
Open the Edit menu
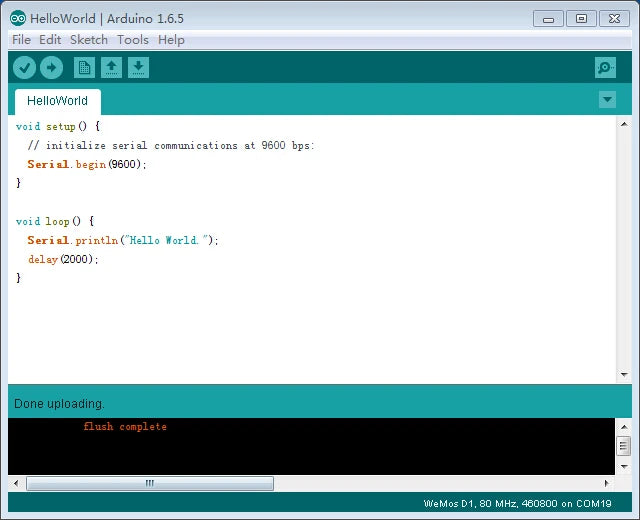tap(50, 40)
